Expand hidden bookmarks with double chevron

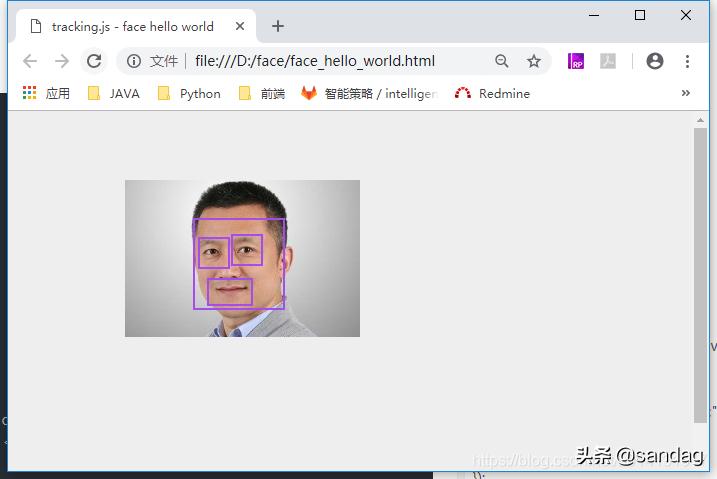coord(685,93)
